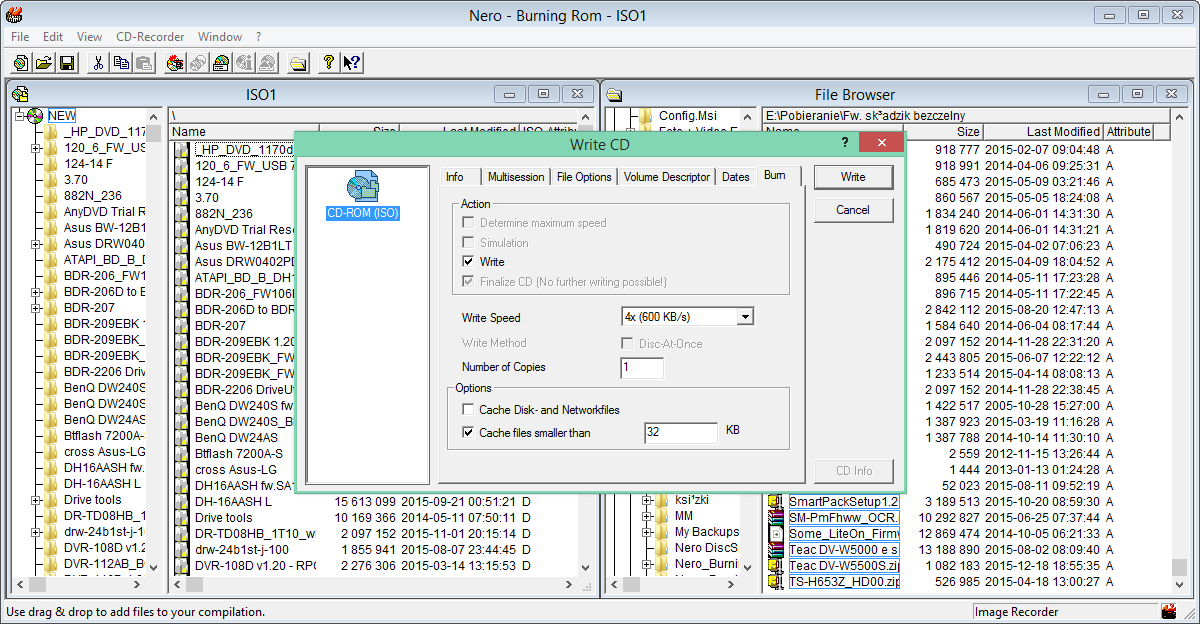This screenshot has height=624, width=1200.
Task: Click the File Browser folder toolbar icon
Action: coord(298,63)
